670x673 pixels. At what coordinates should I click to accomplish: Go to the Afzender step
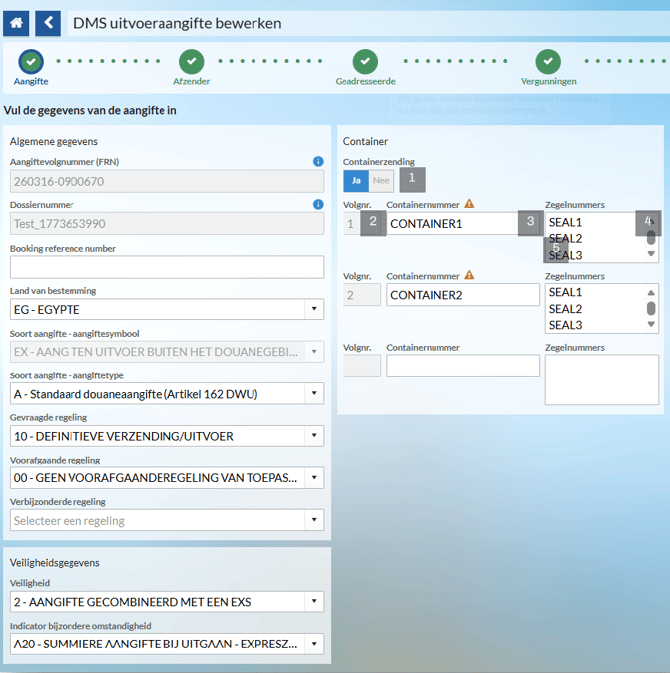[x=191, y=68]
